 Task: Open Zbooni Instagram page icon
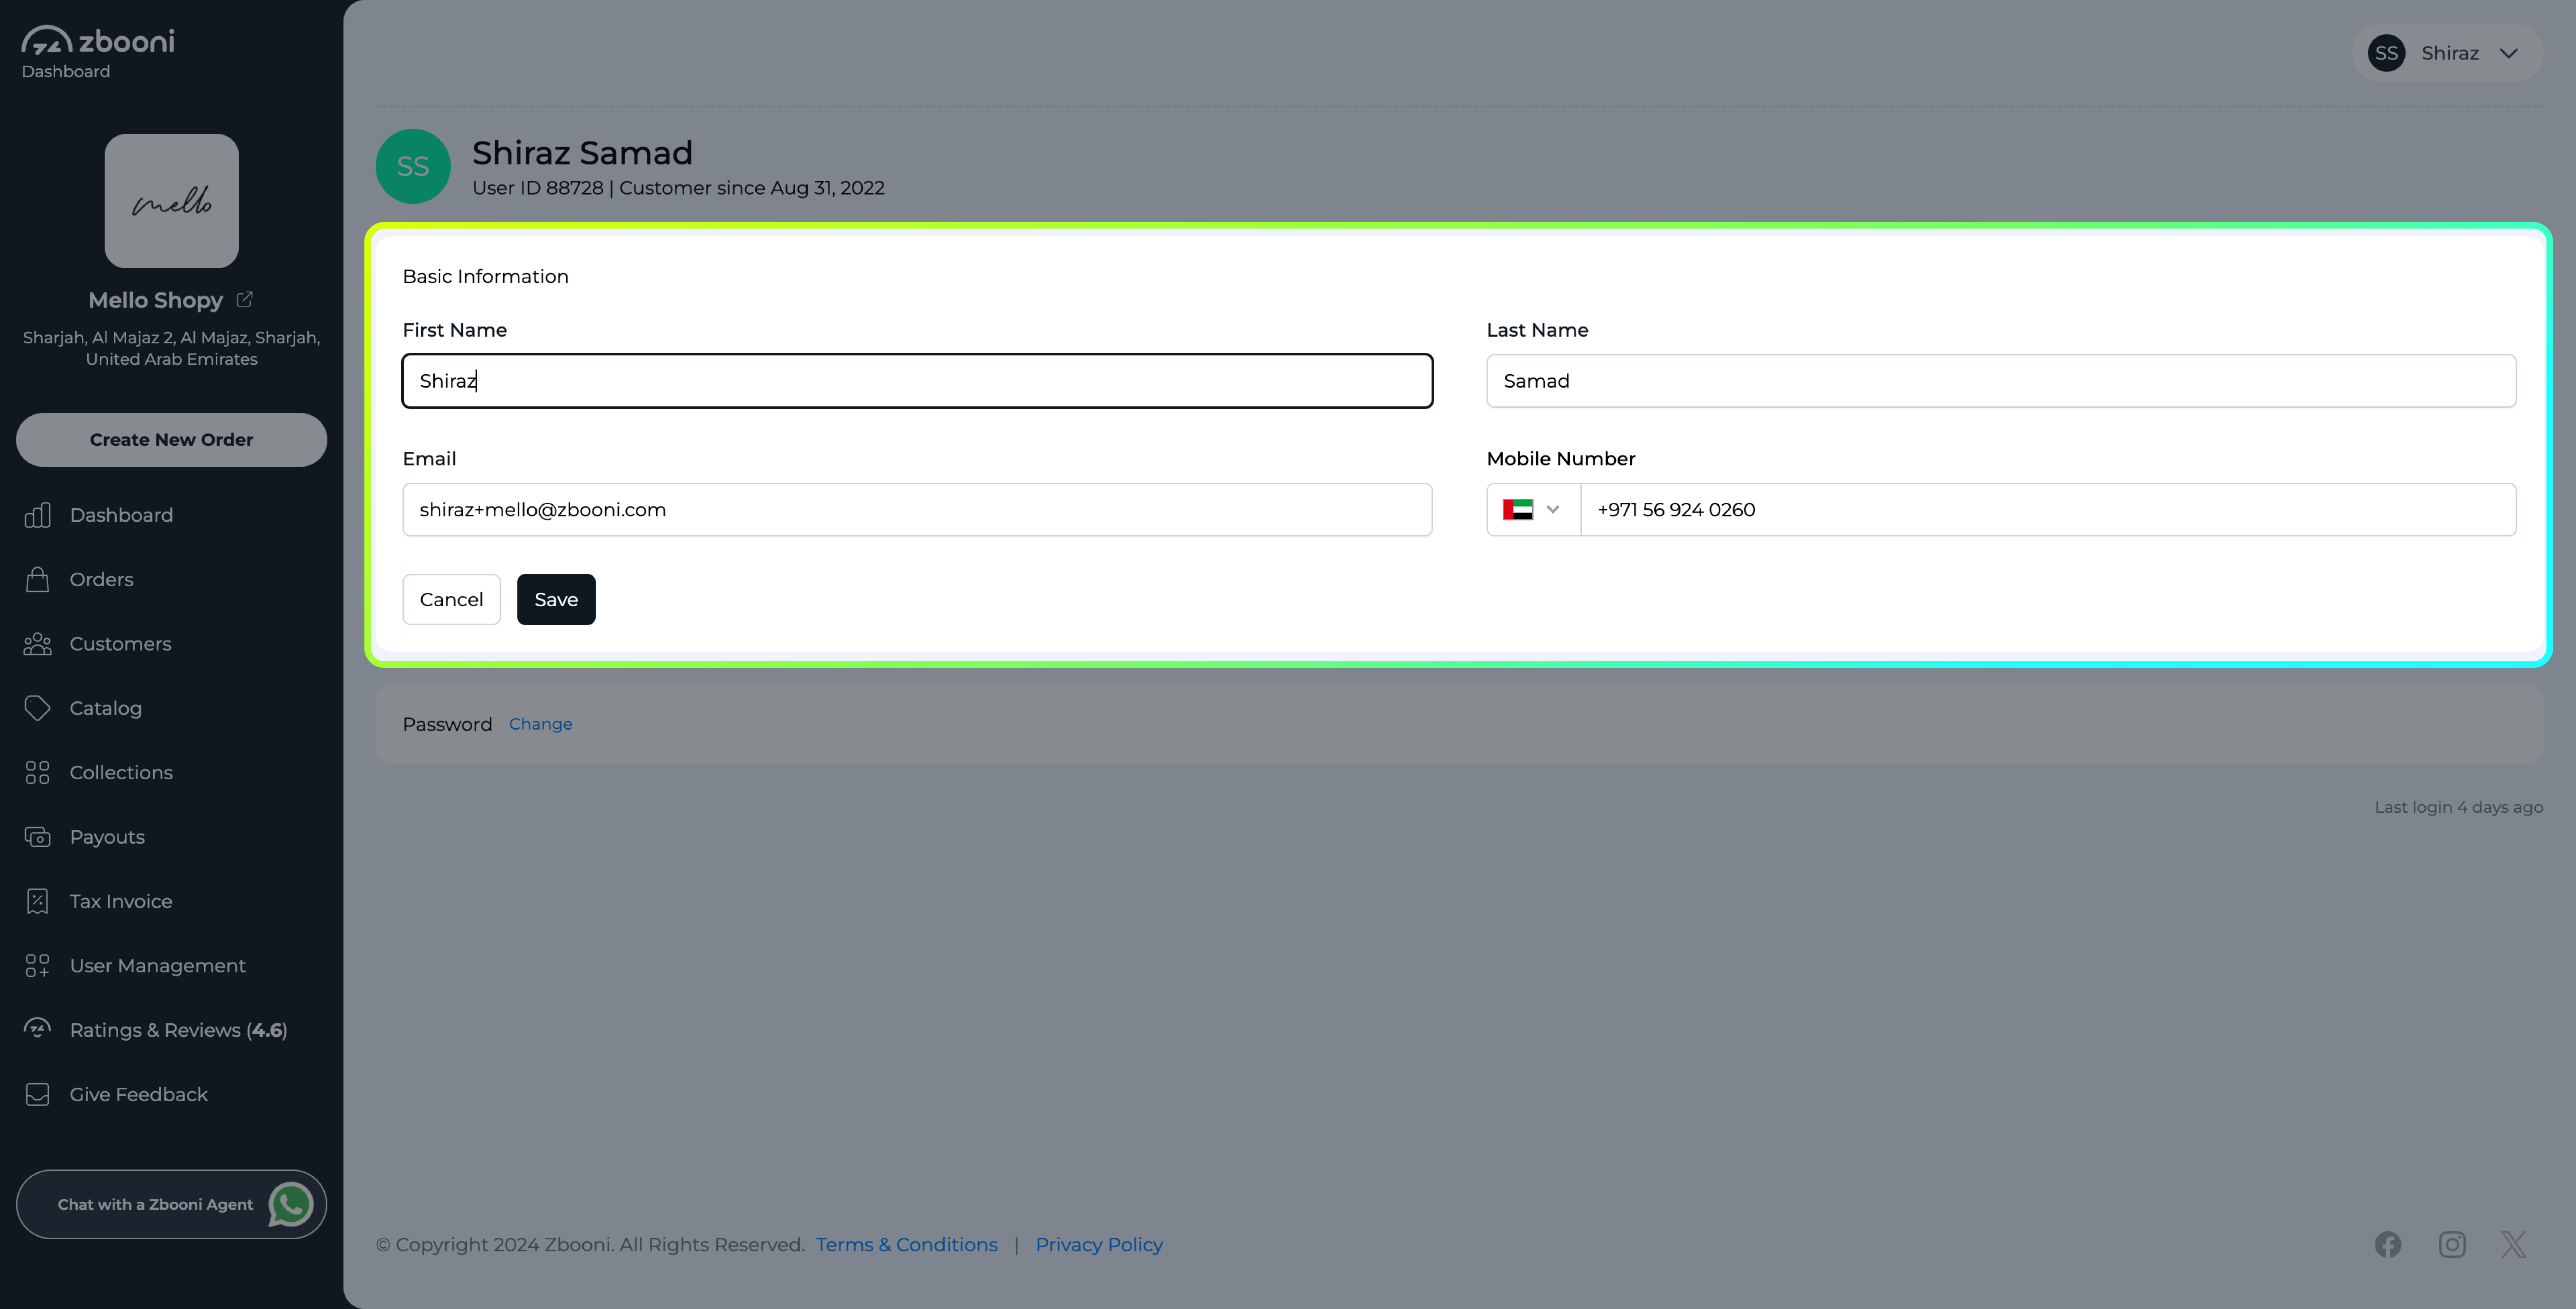pyautogui.click(x=2452, y=1244)
